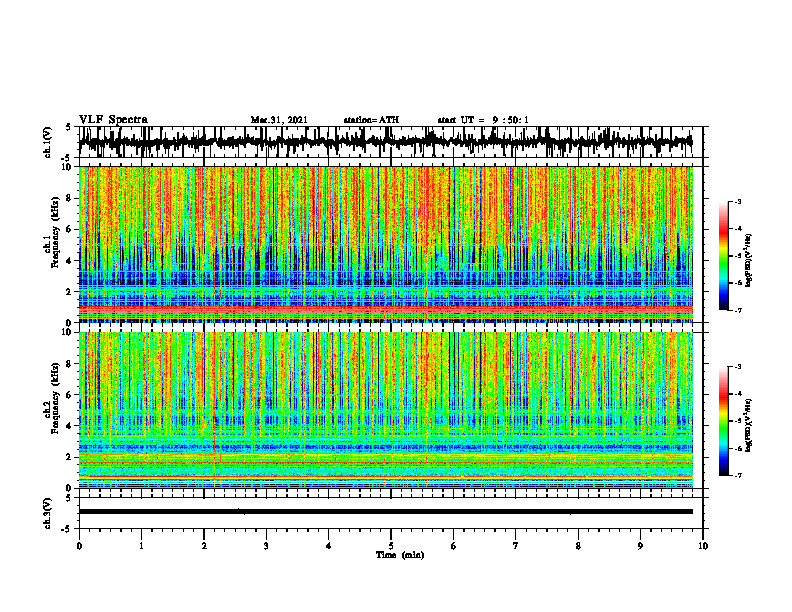Click the ch.1 frequency axis tick "4"
792x612 pixels.
click(x=70, y=261)
